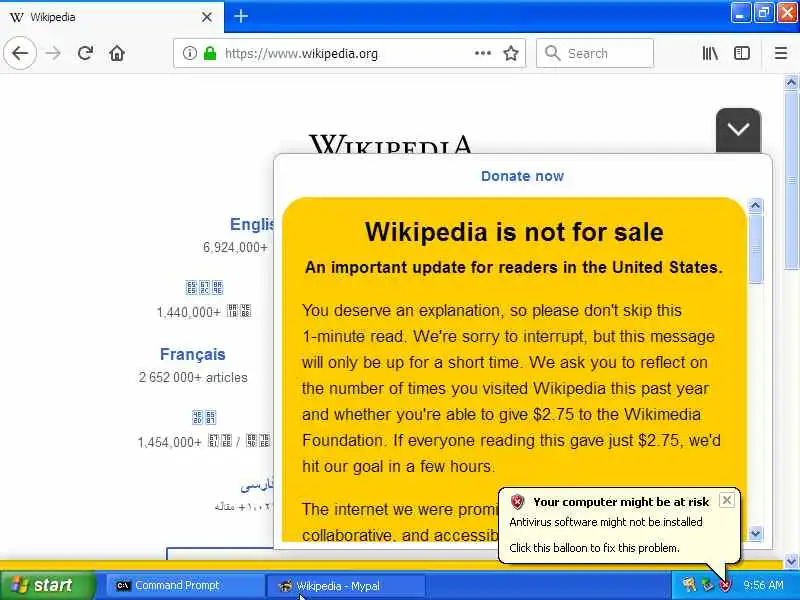The width and height of the screenshot is (800, 600).
Task: Click the page scrollbar up arrow
Action: tap(791, 83)
